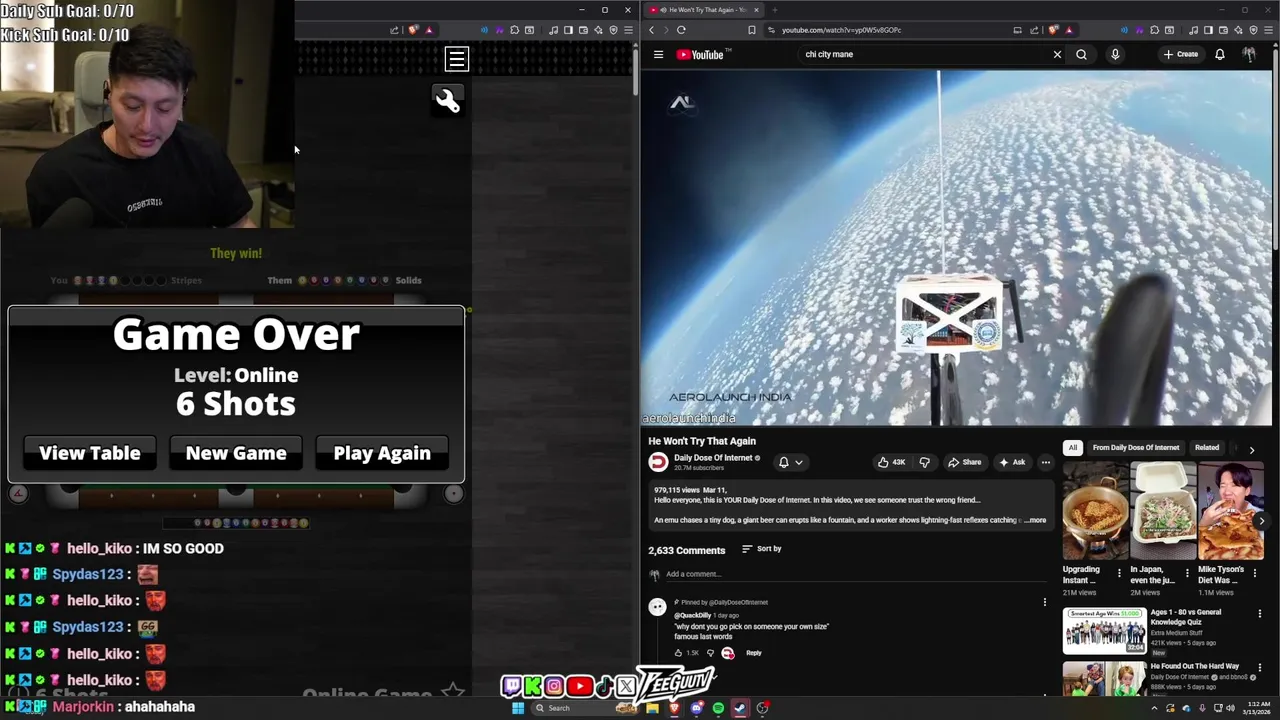This screenshot has width=1280, height=720.
Task: Click the Ask button under the video
Action: [x=1012, y=462]
